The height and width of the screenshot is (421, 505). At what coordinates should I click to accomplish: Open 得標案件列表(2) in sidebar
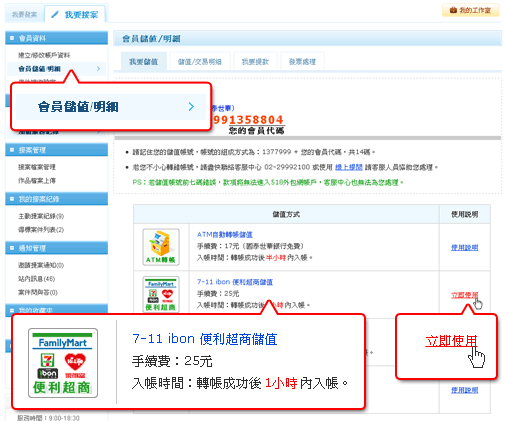click(x=41, y=229)
